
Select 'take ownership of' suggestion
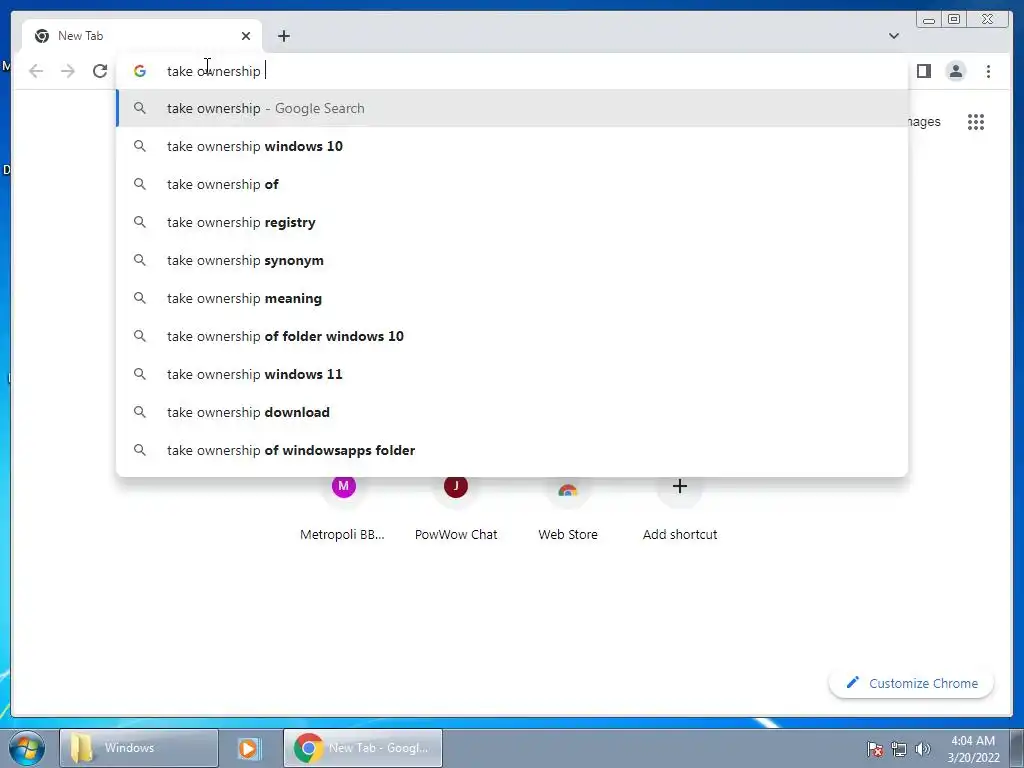coord(512,184)
